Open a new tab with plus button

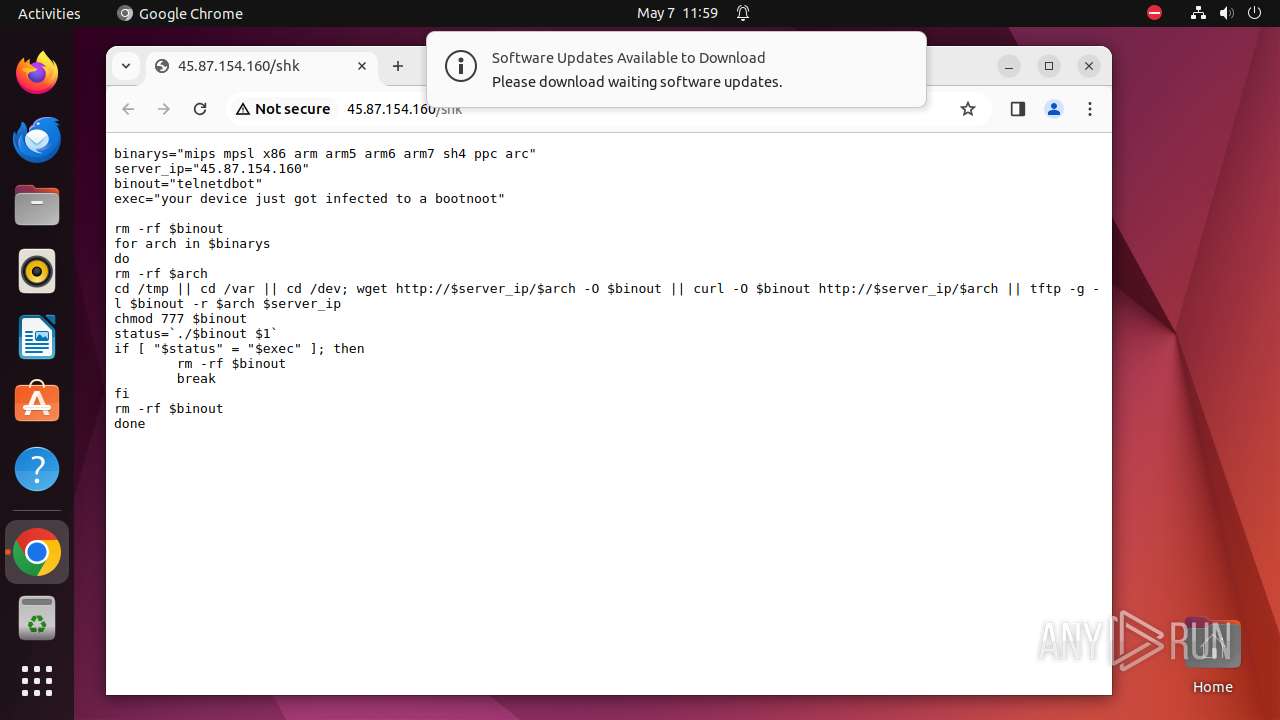[x=398, y=66]
